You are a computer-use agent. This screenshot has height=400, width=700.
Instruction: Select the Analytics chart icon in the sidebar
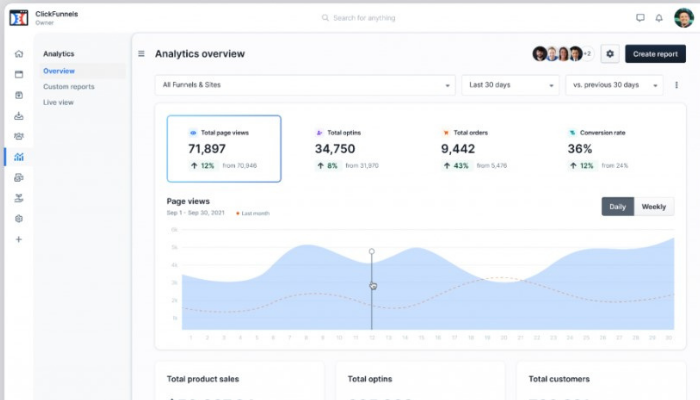19,157
